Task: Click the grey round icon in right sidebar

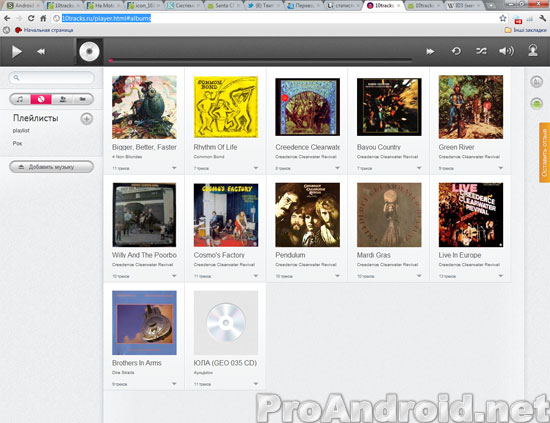Action: point(536,82)
